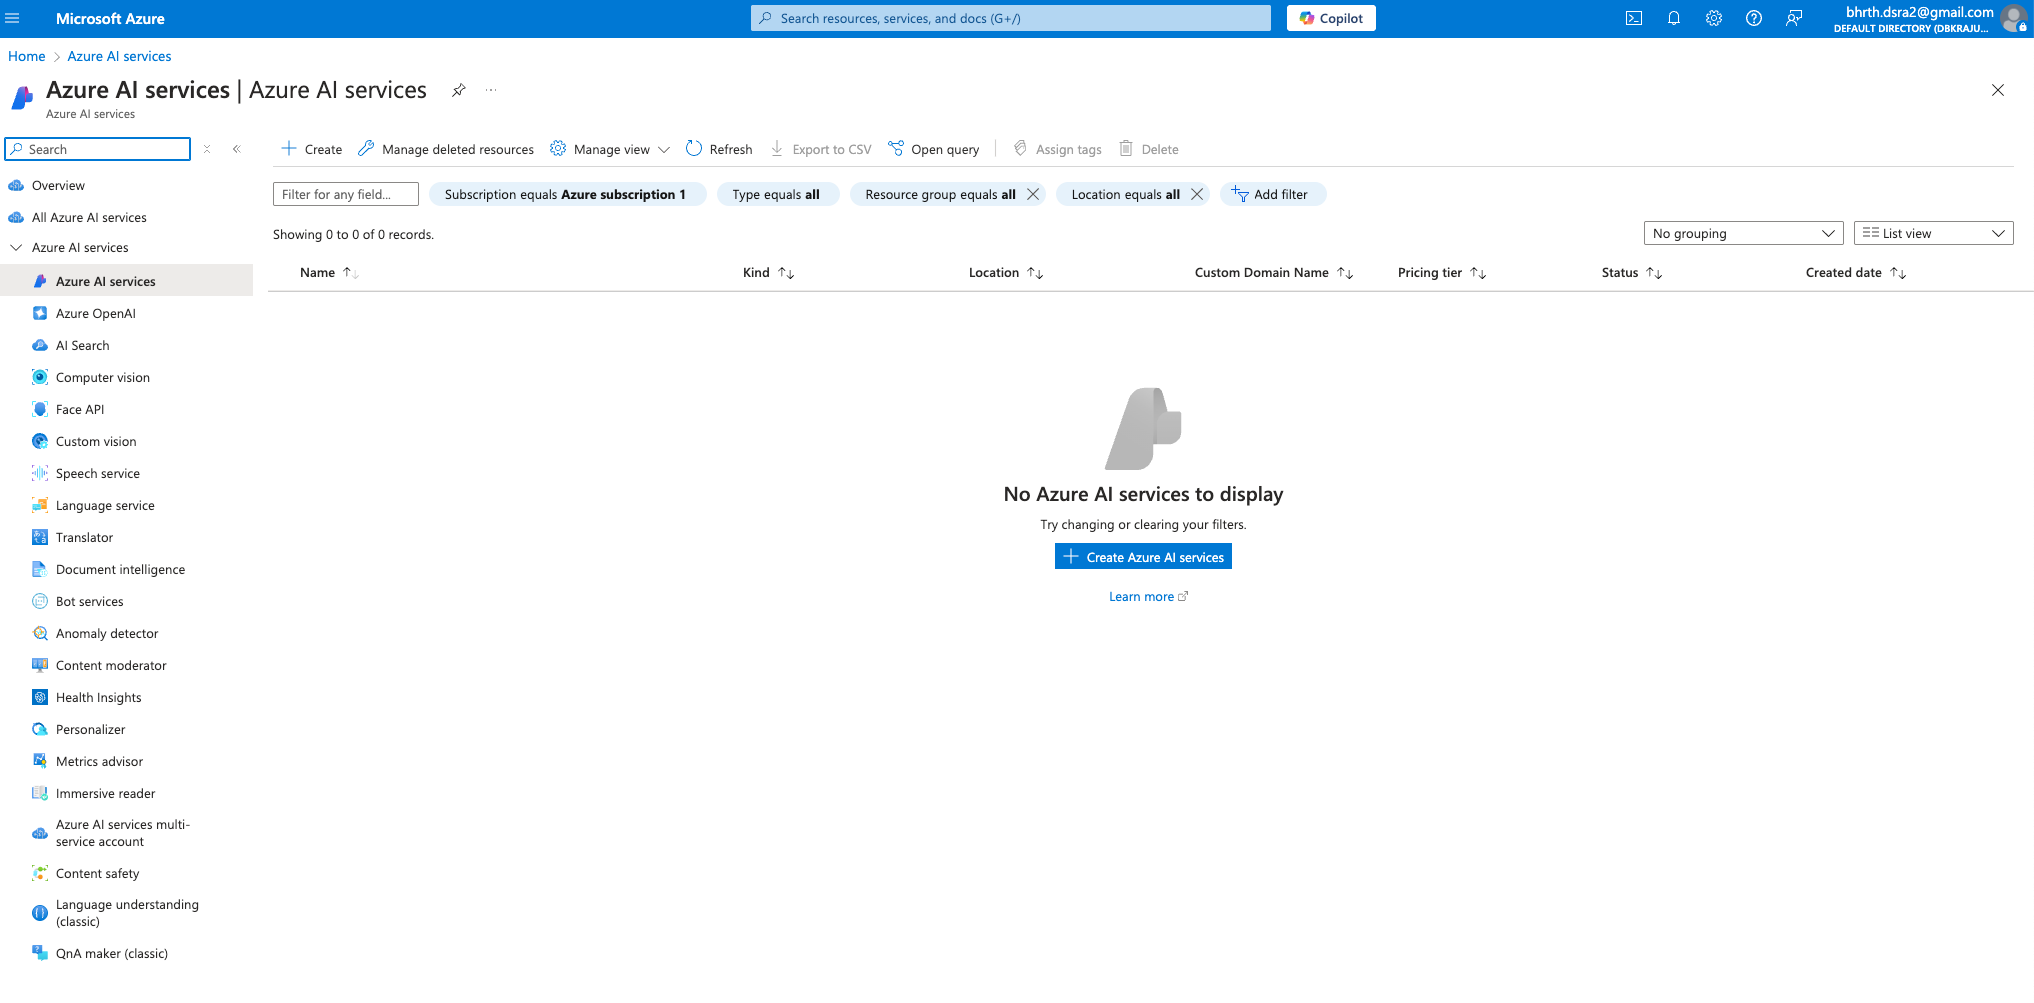Screen dimensions: 2034x1003
Task: Open the Learn more link
Action: (1148, 597)
